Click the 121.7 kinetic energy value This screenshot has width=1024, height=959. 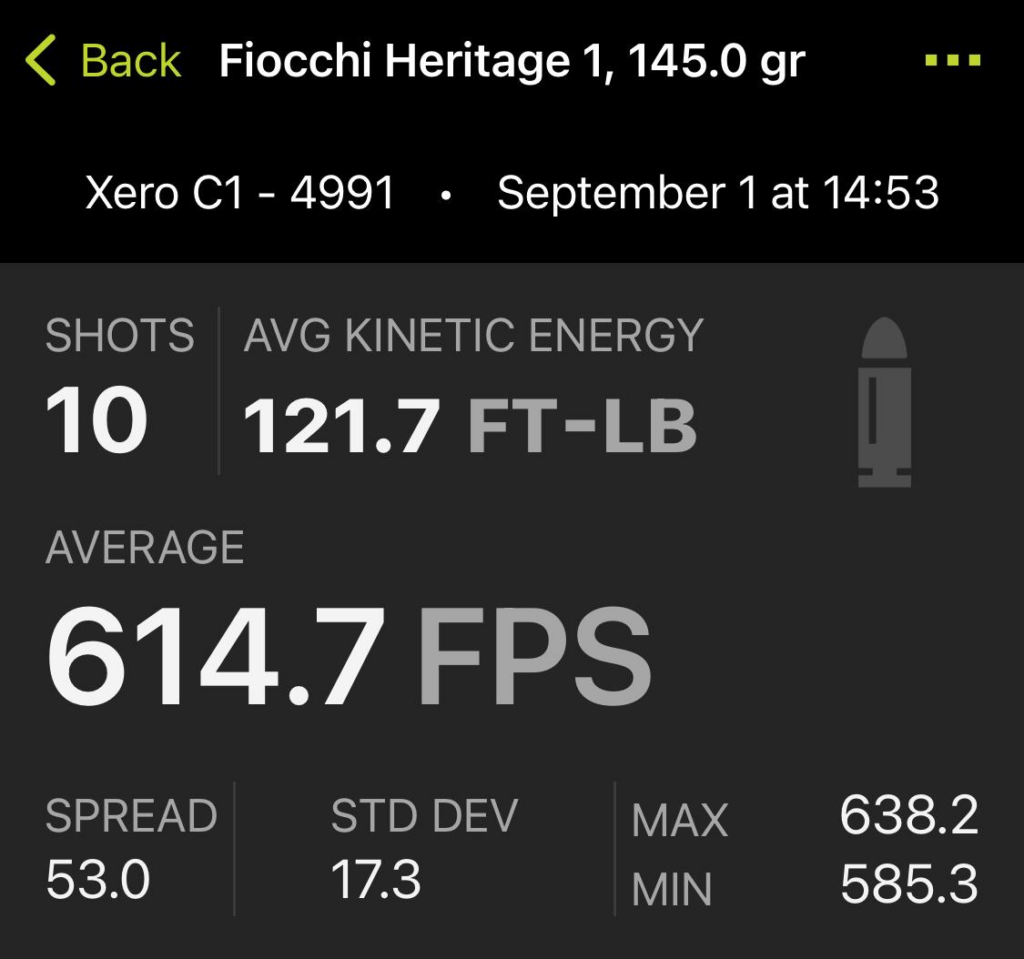pyautogui.click(x=341, y=425)
